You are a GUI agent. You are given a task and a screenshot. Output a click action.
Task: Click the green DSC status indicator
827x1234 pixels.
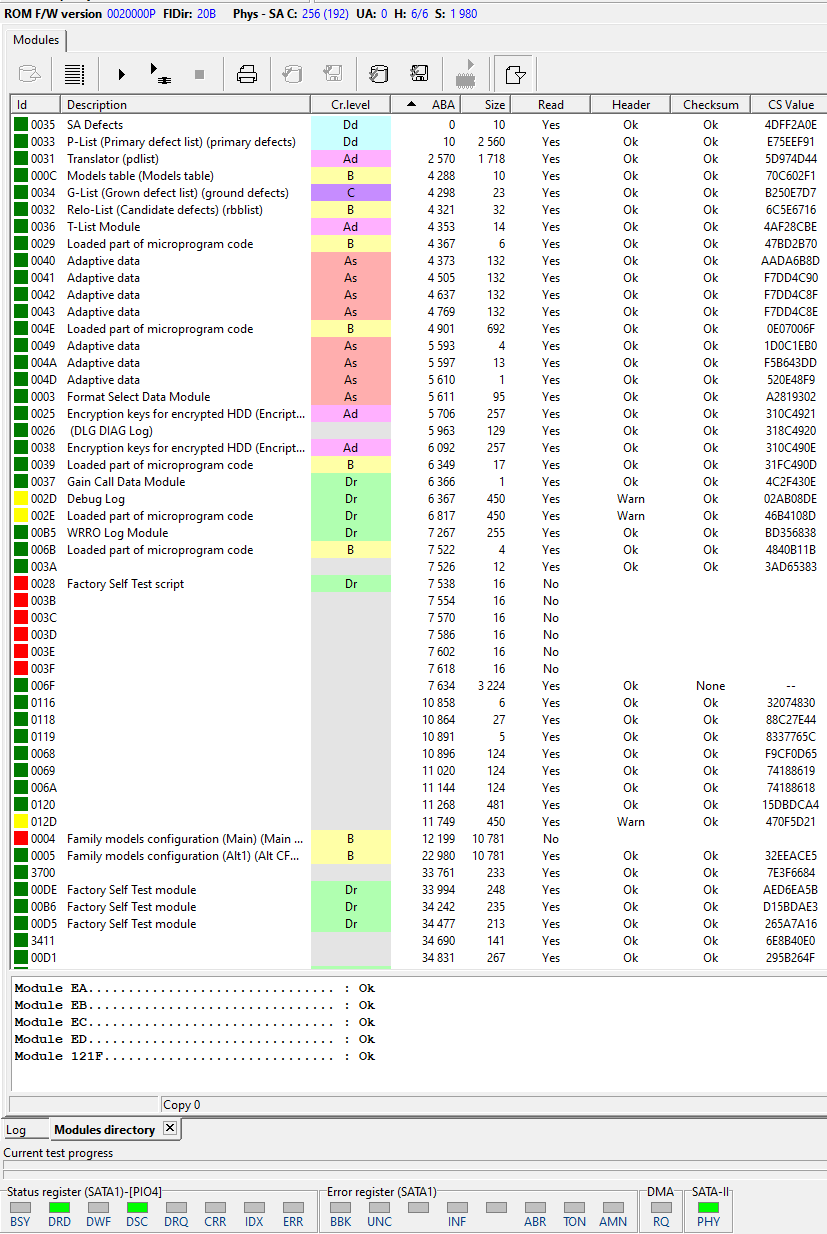(x=136, y=1208)
